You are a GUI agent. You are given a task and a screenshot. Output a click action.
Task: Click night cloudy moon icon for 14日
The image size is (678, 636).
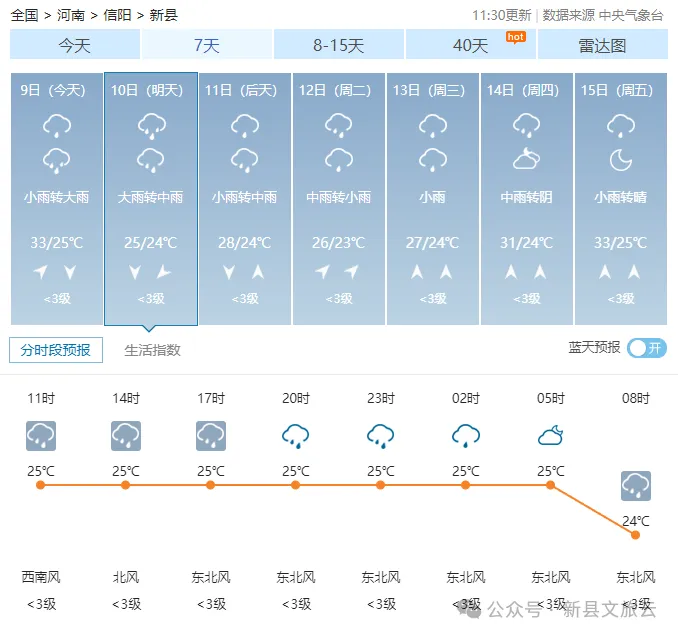point(527,159)
